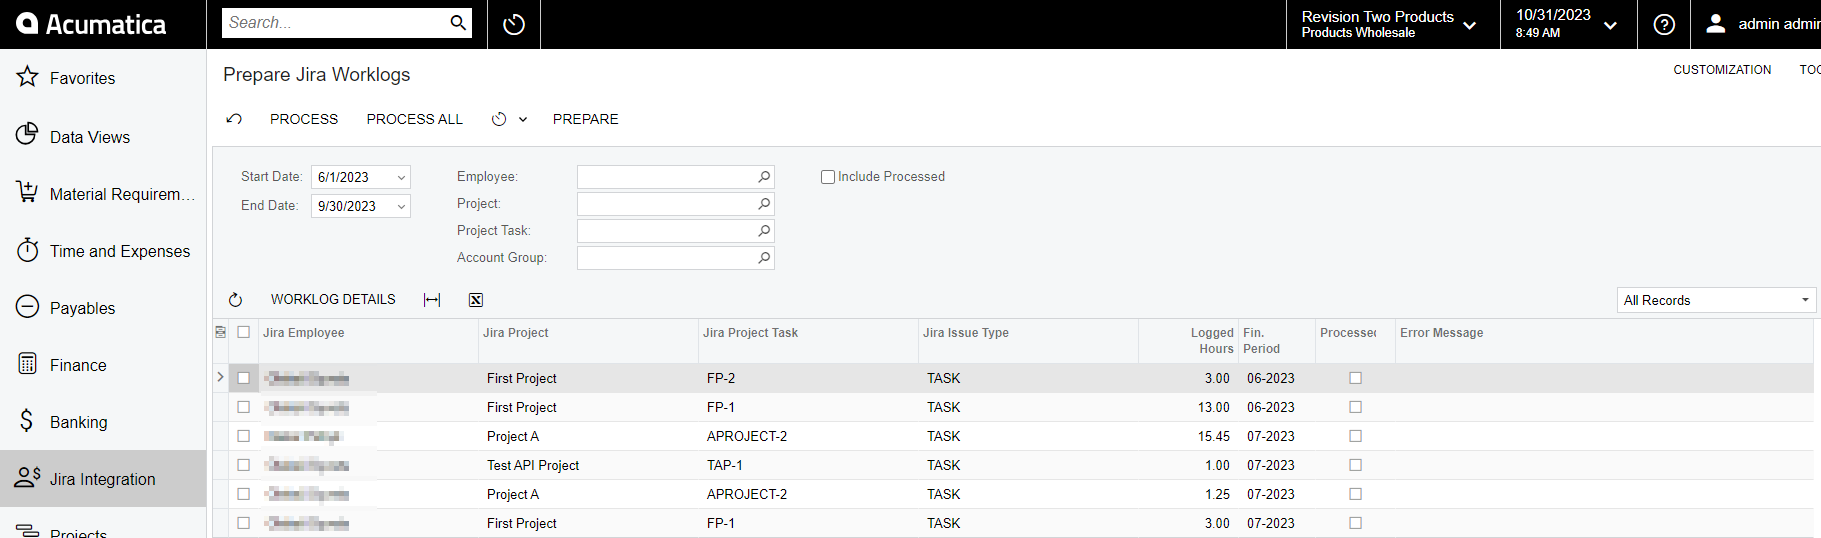This screenshot has height=538, width=1821.
Task: Open the Help question mark icon
Action: 1664,24
